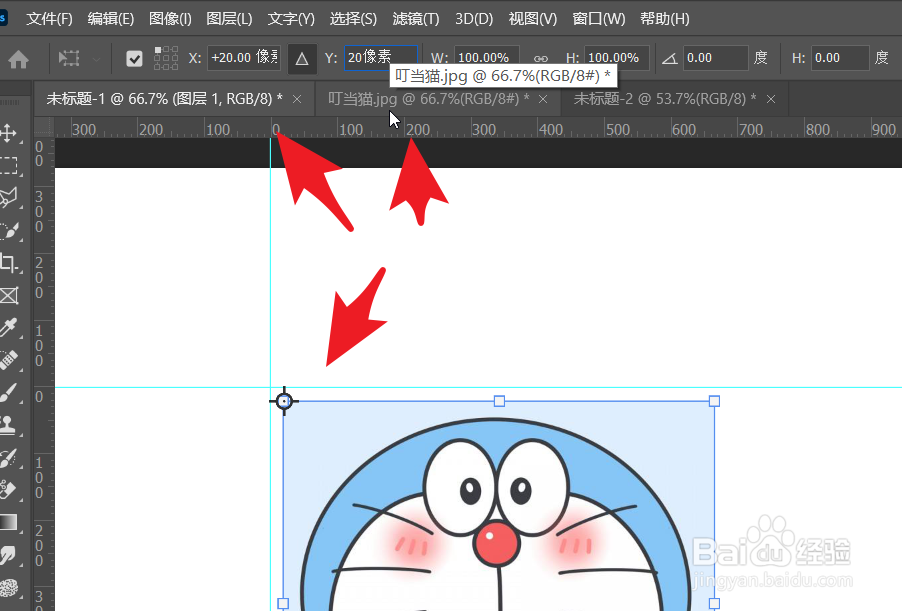Select the Eraser tool
The height and width of the screenshot is (611, 902).
pyautogui.click(x=8, y=490)
